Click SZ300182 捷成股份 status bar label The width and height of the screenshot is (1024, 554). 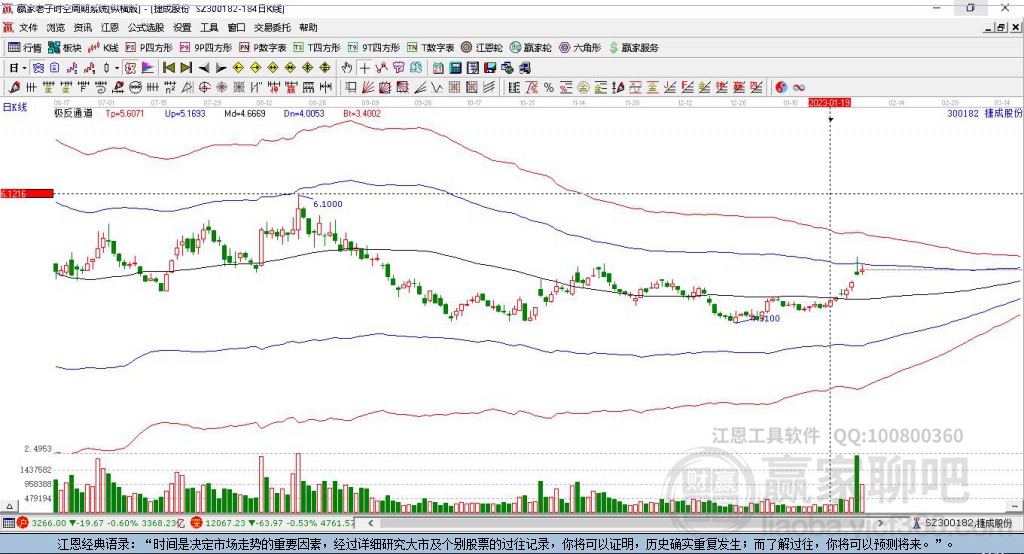tap(966, 523)
